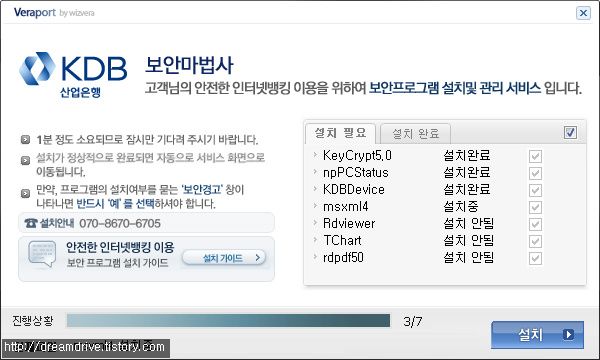Select the KeyCrypt5.0 program name
600x360 pixels.
pos(357,155)
